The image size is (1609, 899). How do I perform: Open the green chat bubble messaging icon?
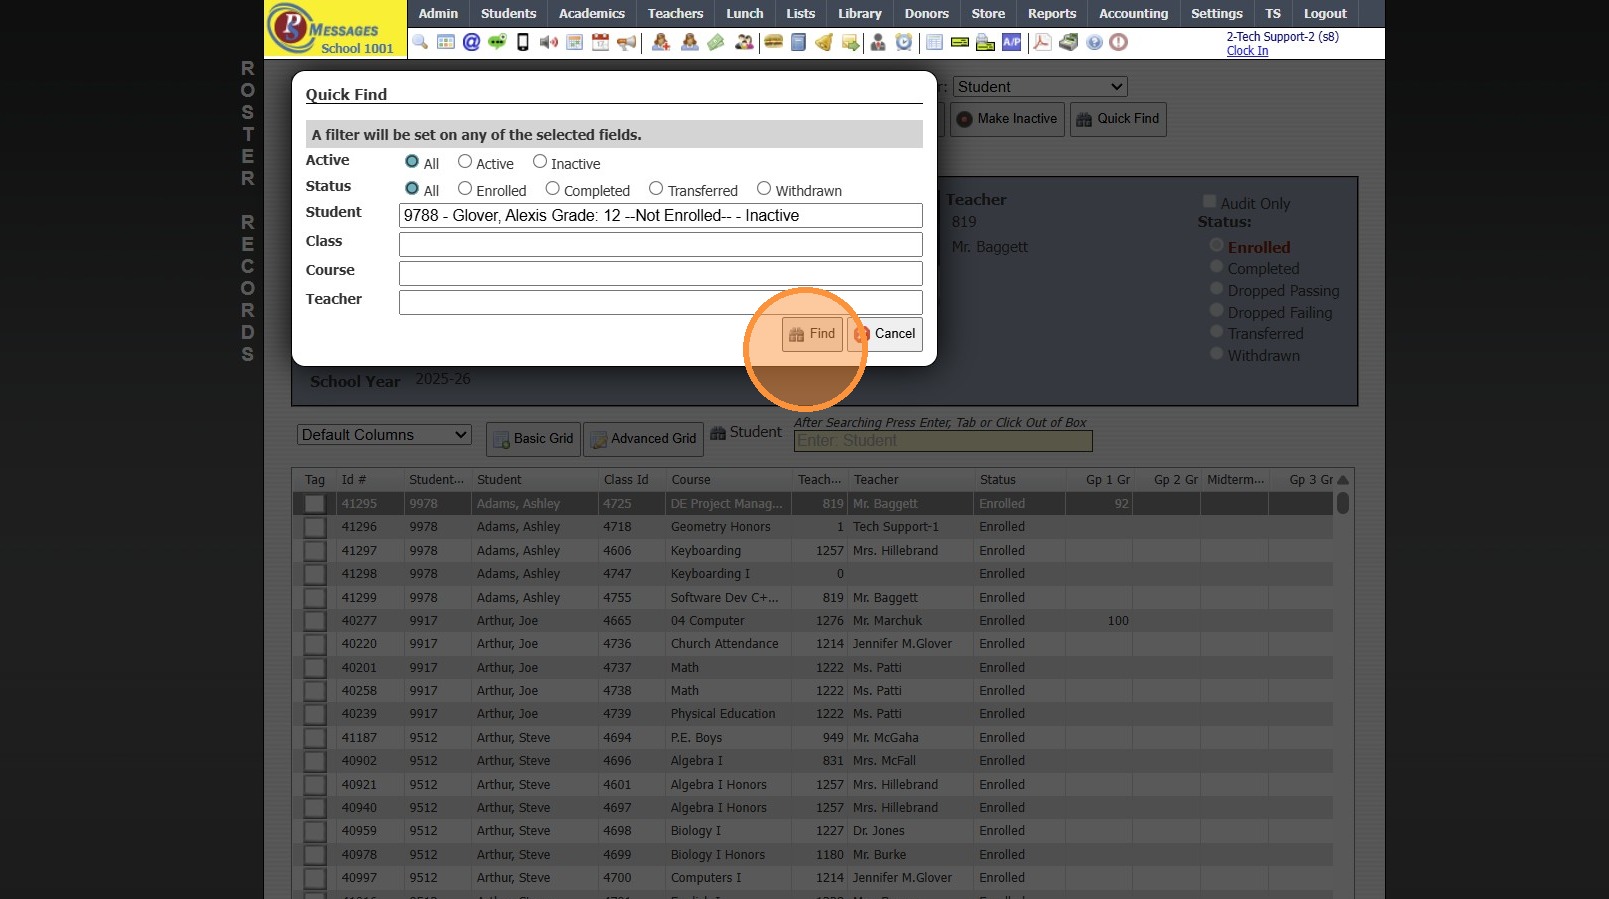[x=497, y=42]
